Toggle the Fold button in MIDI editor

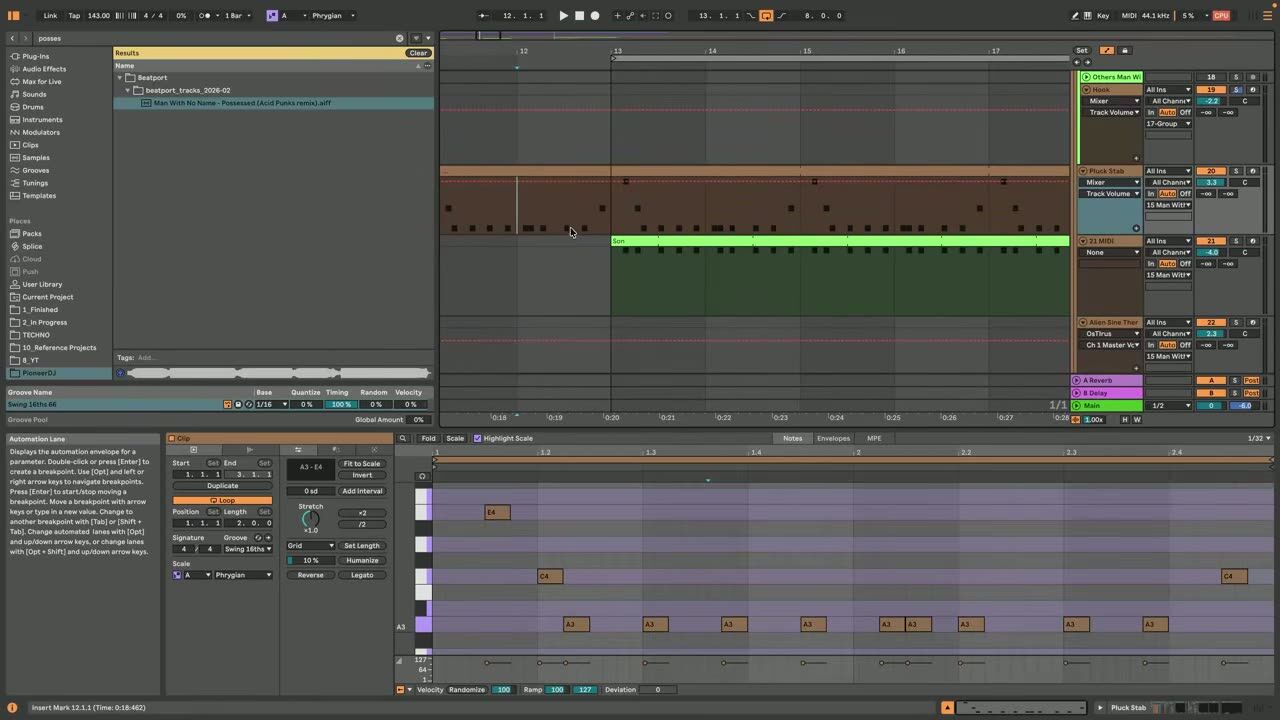coord(428,438)
